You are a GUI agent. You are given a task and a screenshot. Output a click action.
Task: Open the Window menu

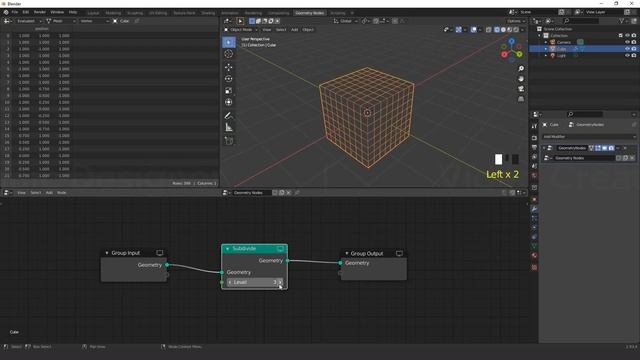coord(57,12)
